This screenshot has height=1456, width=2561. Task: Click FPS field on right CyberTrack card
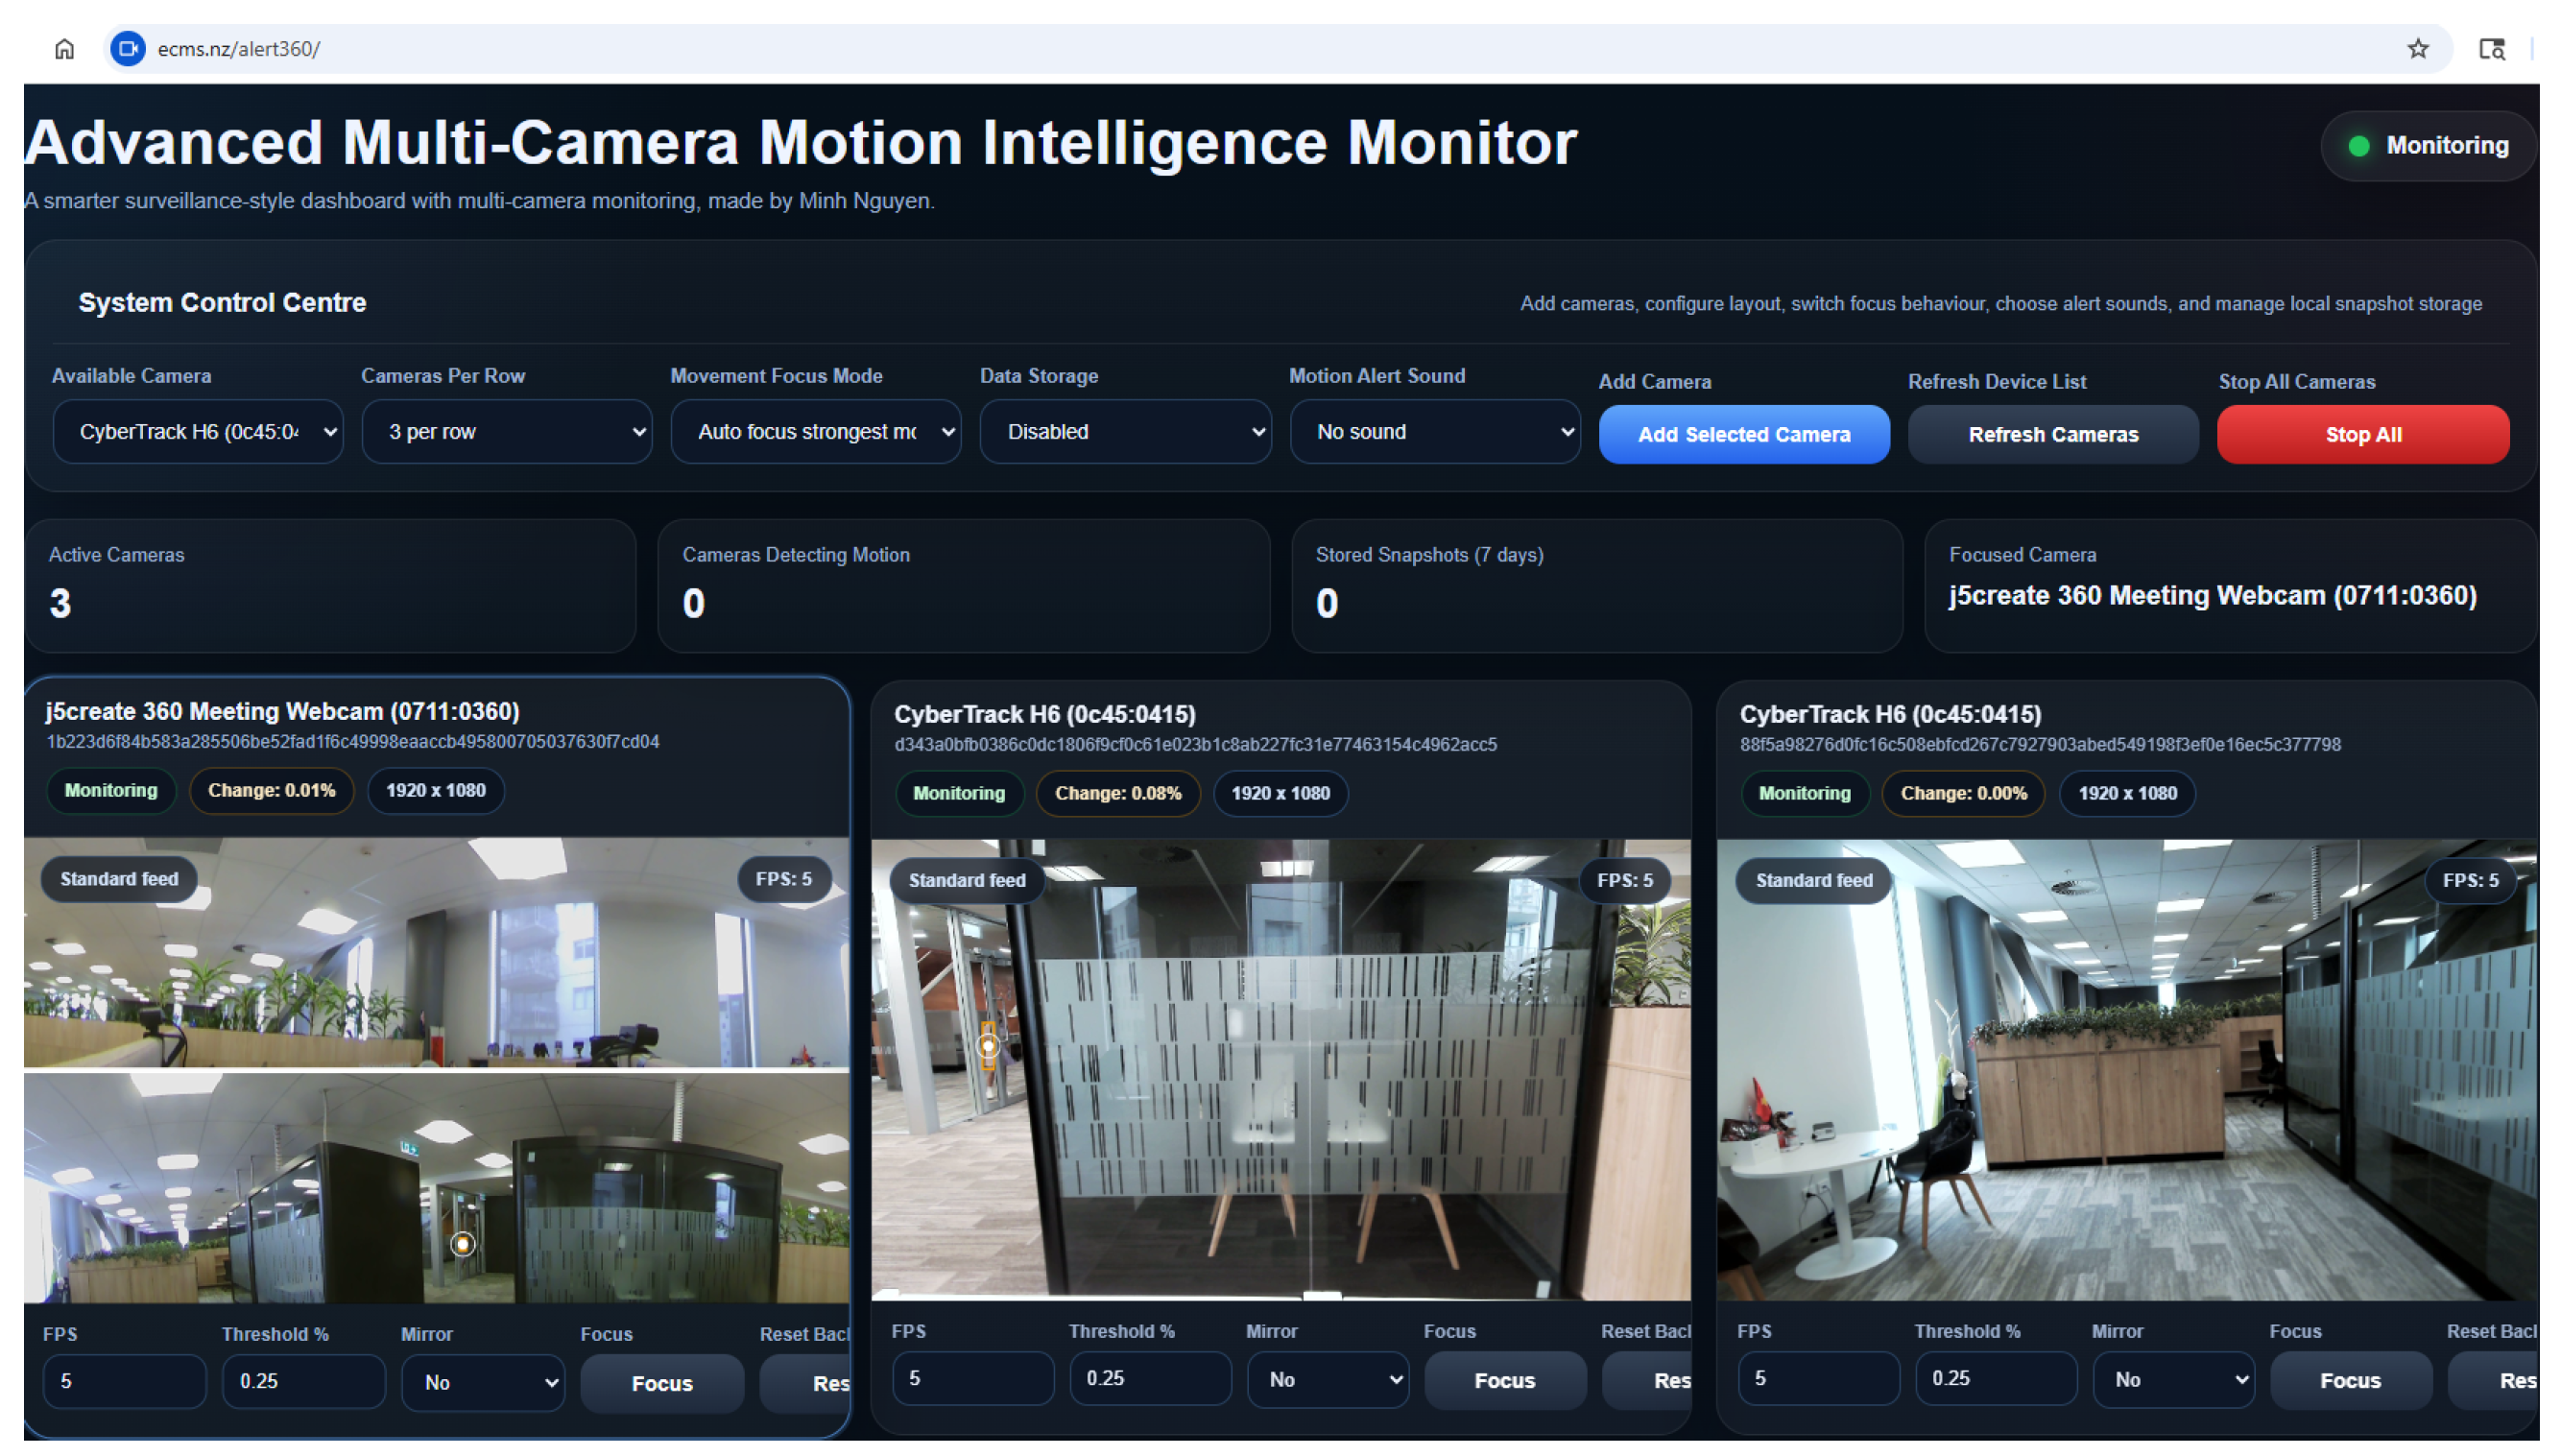[1819, 1378]
